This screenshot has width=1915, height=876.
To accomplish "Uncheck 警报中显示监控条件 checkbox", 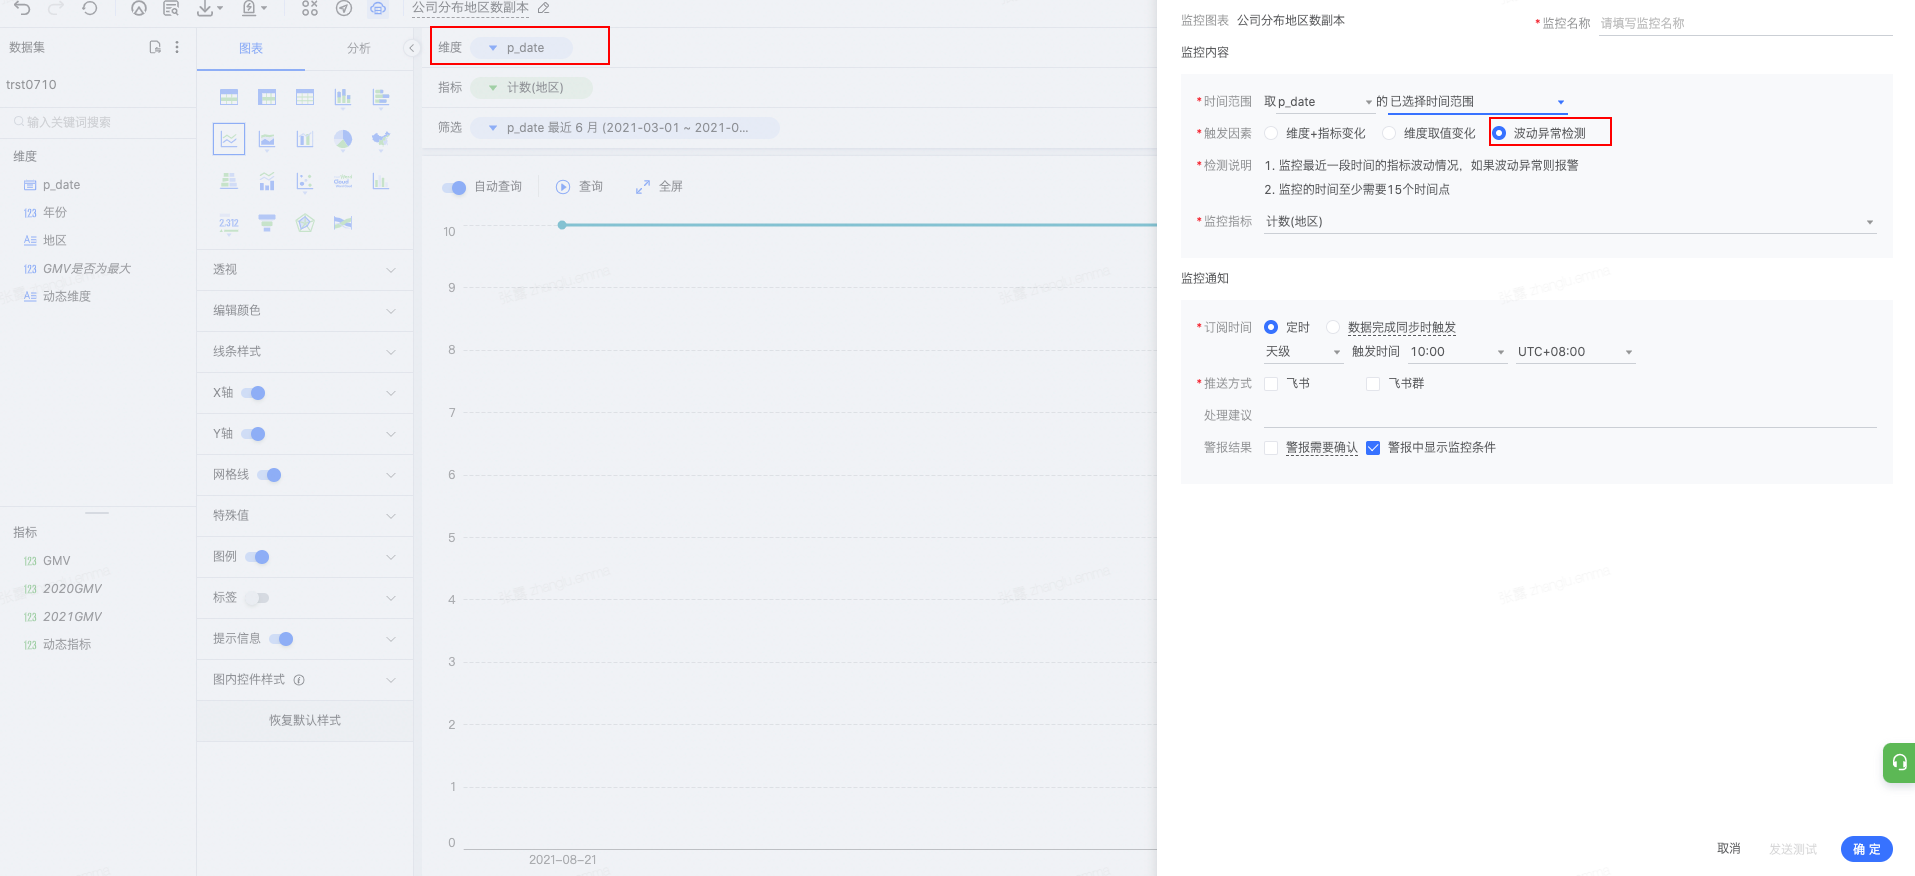I will 1373,448.
